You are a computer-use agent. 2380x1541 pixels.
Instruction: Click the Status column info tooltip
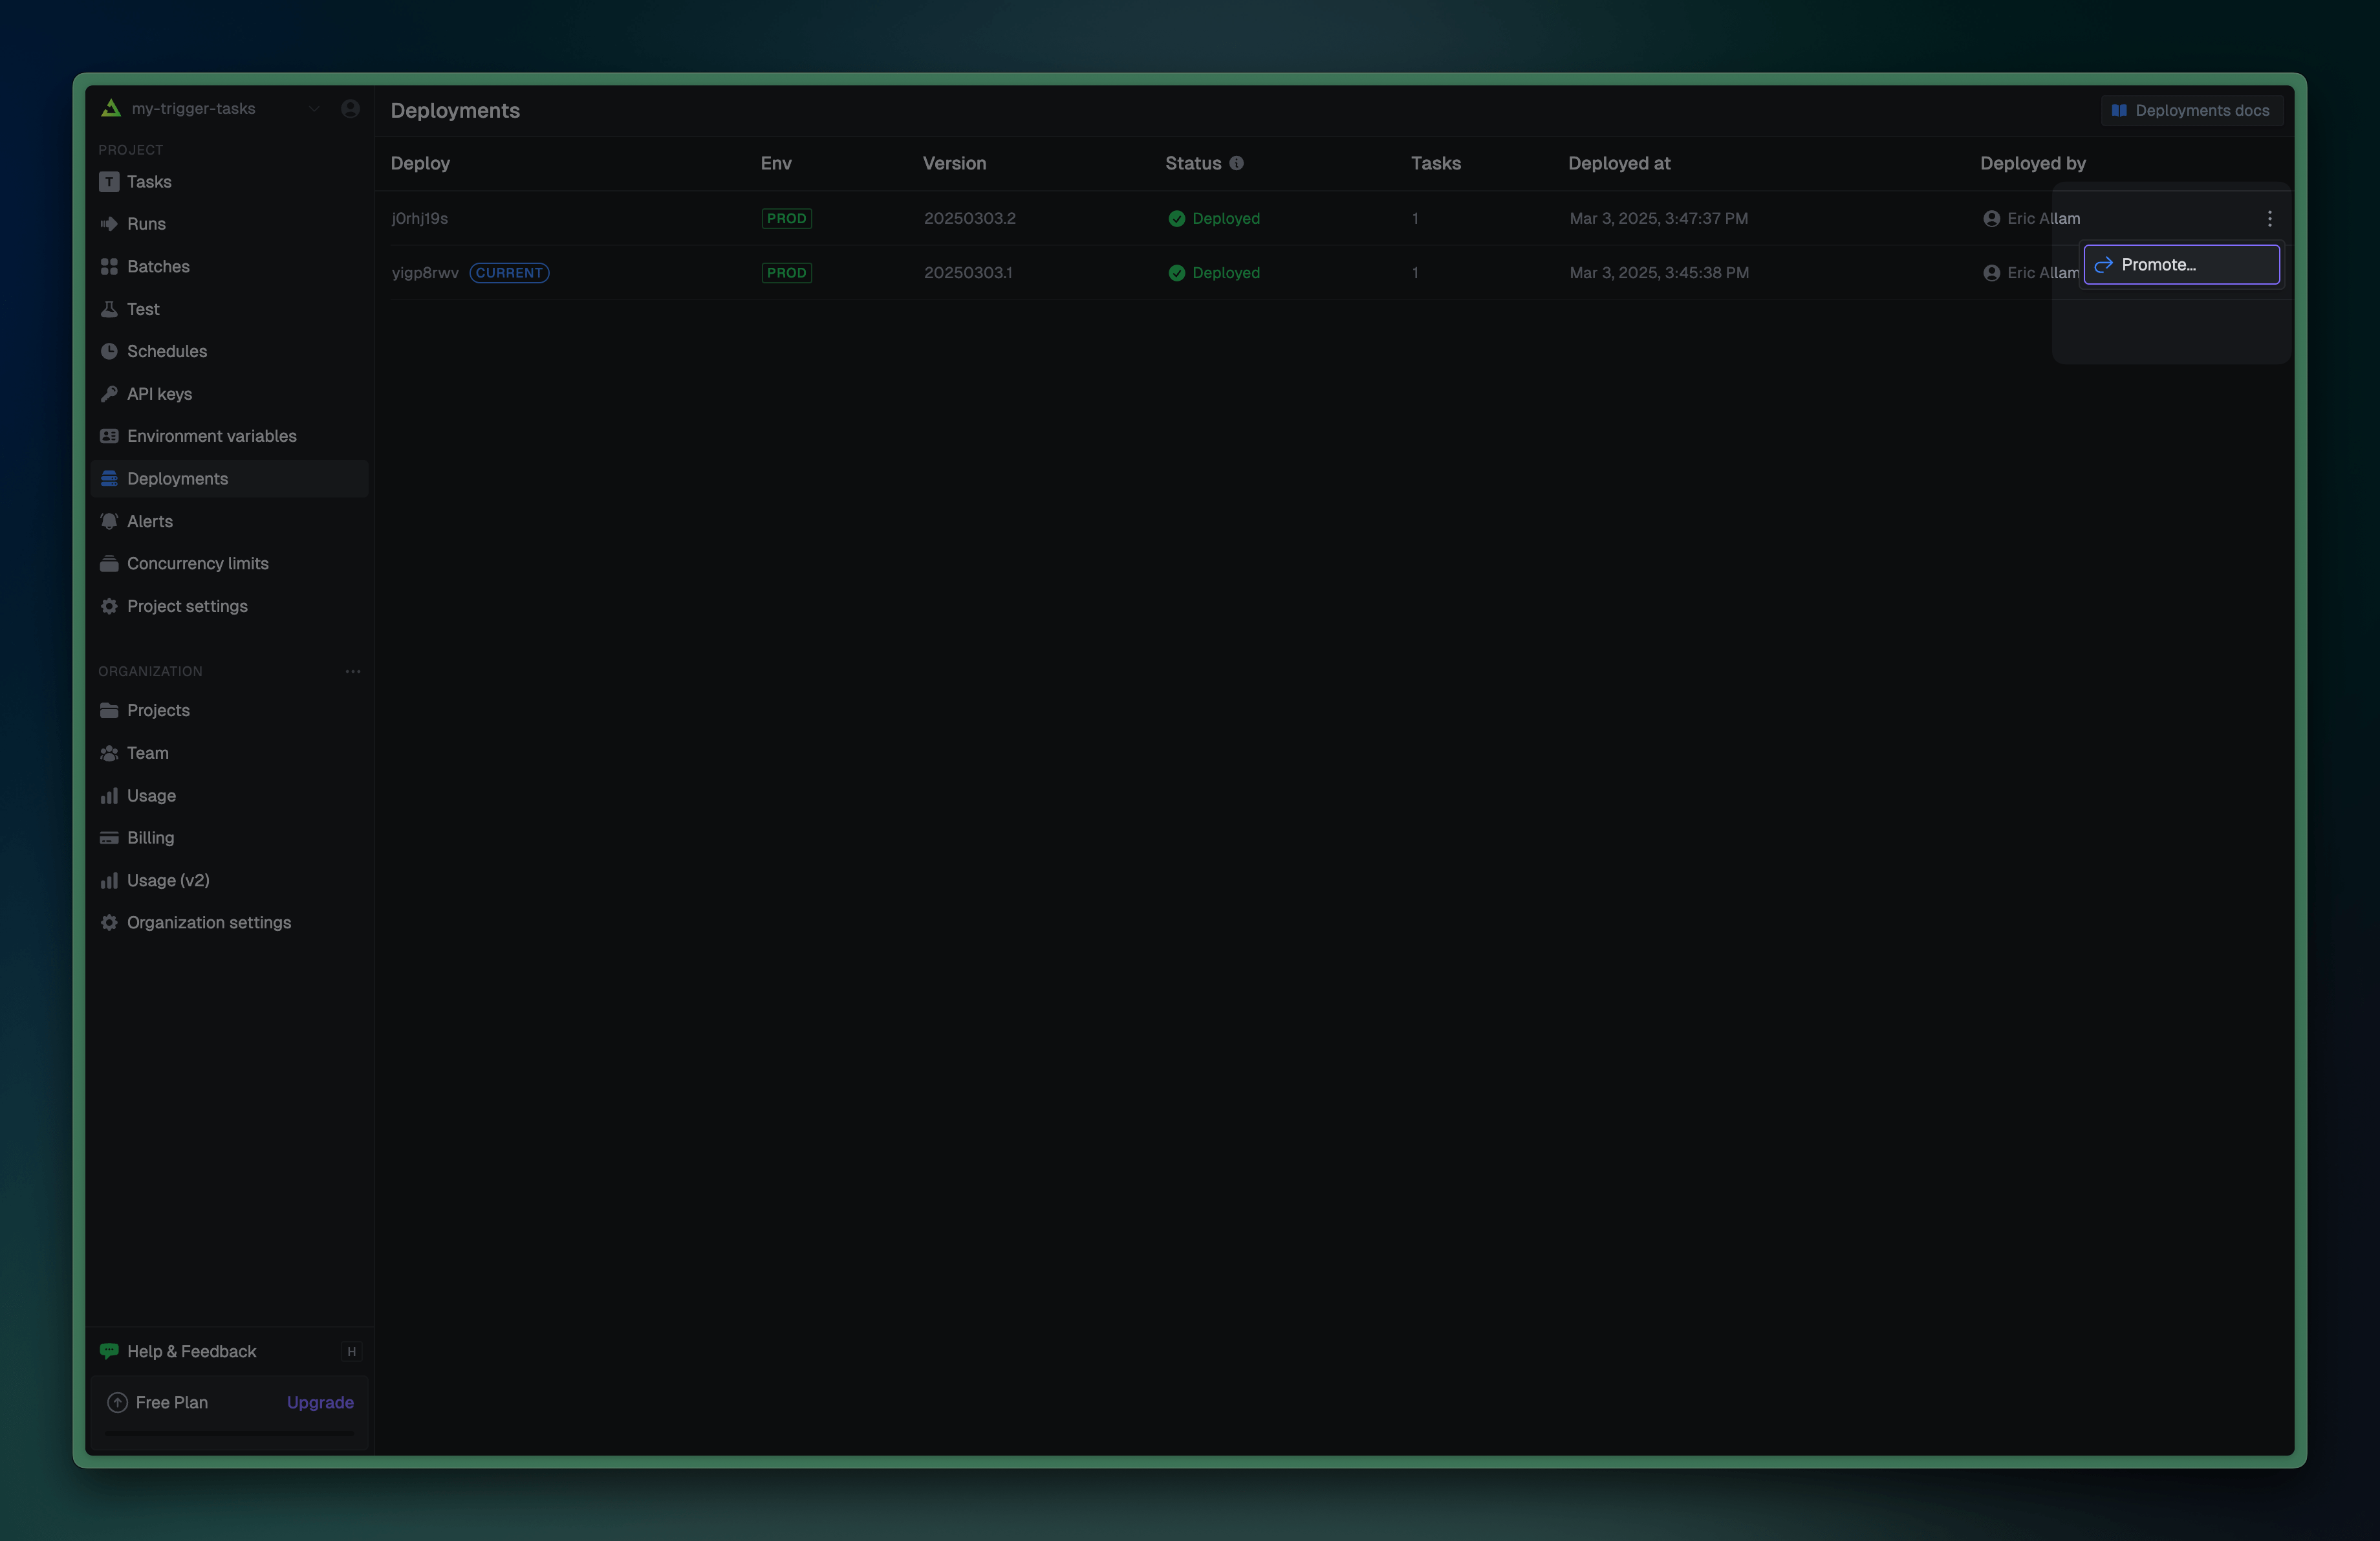pyautogui.click(x=1236, y=163)
